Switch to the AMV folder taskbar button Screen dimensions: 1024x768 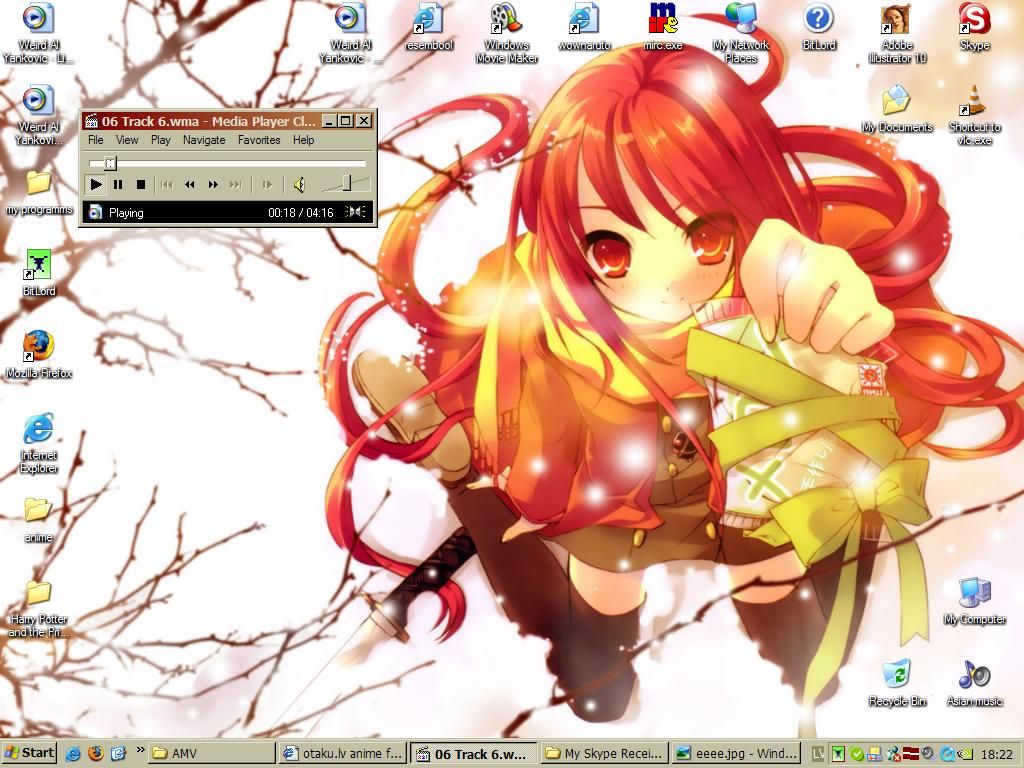212,754
